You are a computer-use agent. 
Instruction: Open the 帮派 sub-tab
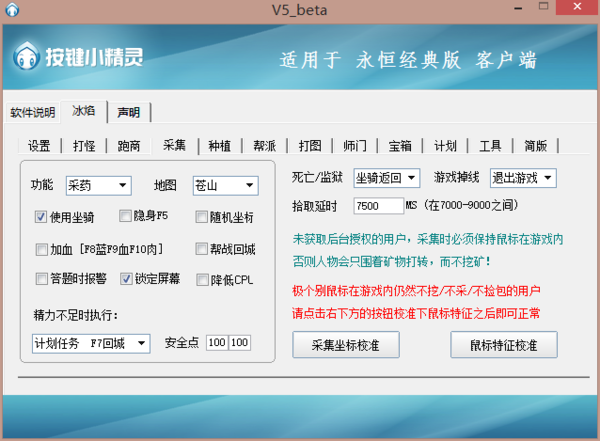264,146
